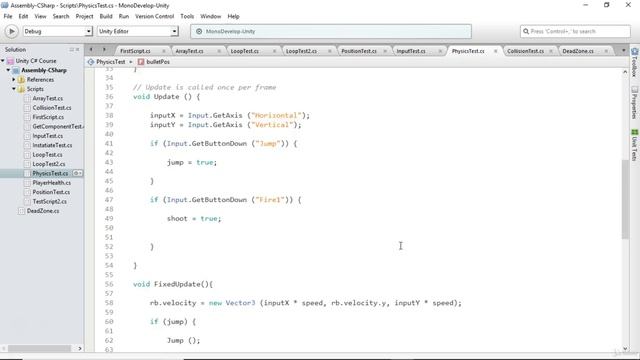Screen dimensions: 640x360
Task: Open the Help menu
Action: tap(233, 16)
